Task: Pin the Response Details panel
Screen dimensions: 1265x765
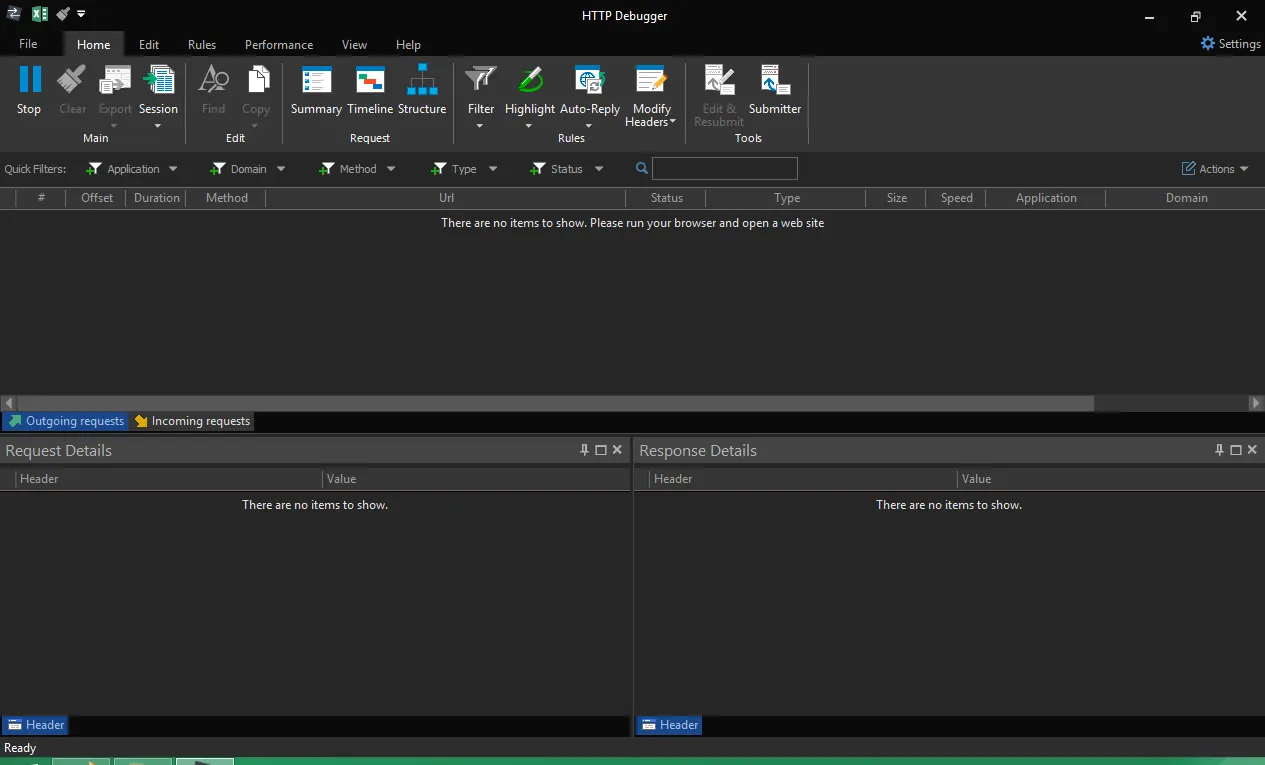Action: pos(1220,450)
